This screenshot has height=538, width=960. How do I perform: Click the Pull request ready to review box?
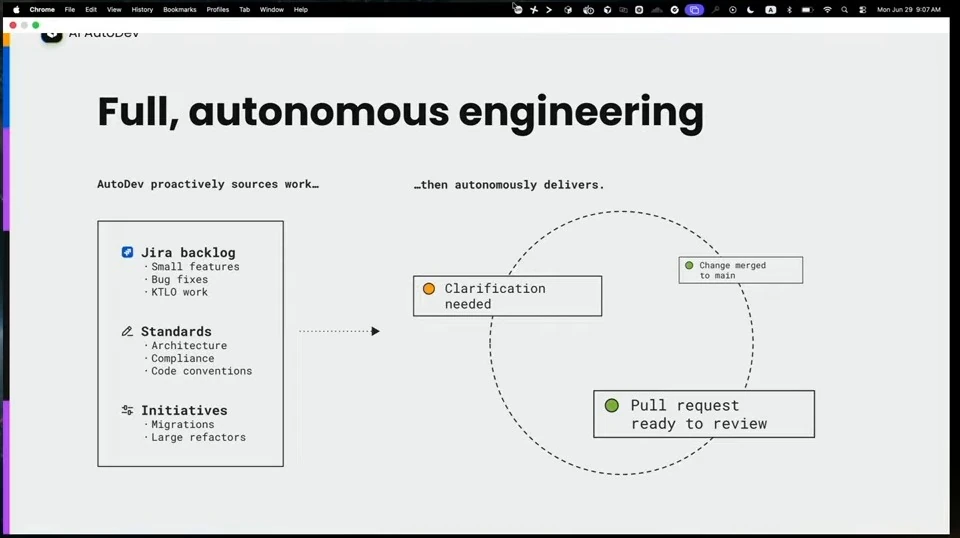click(x=704, y=414)
